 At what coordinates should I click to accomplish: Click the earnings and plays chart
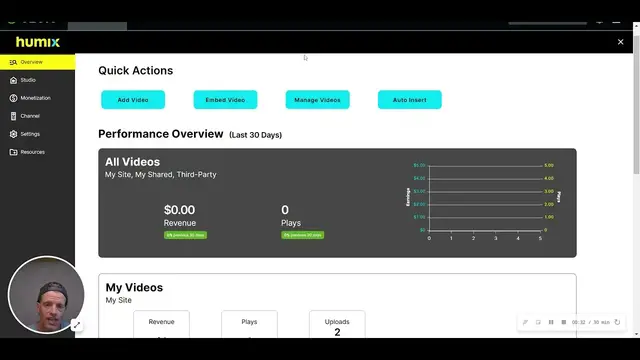pos(483,202)
